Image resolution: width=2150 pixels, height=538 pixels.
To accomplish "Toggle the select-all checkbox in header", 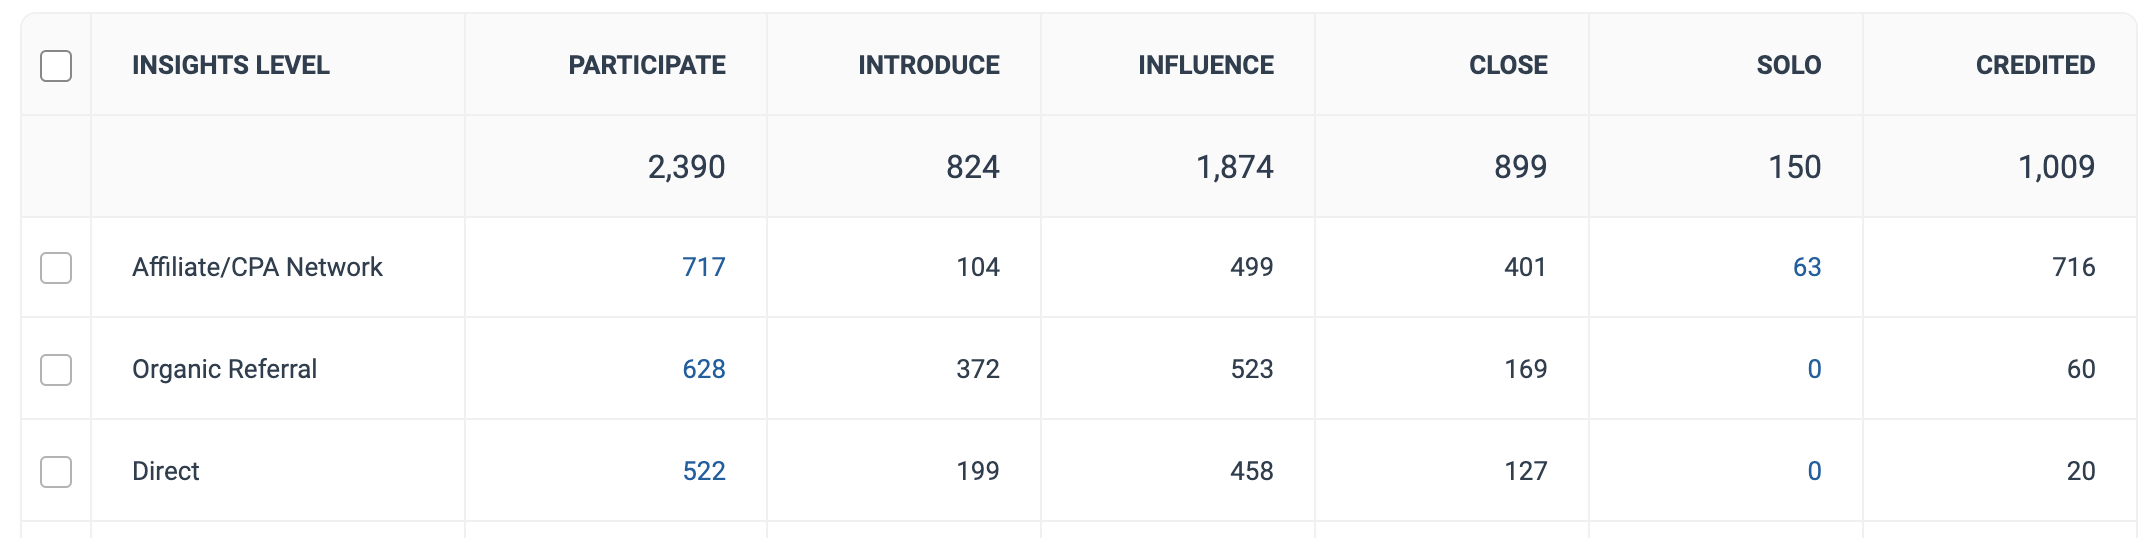I will pyautogui.click(x=56, y=66).
